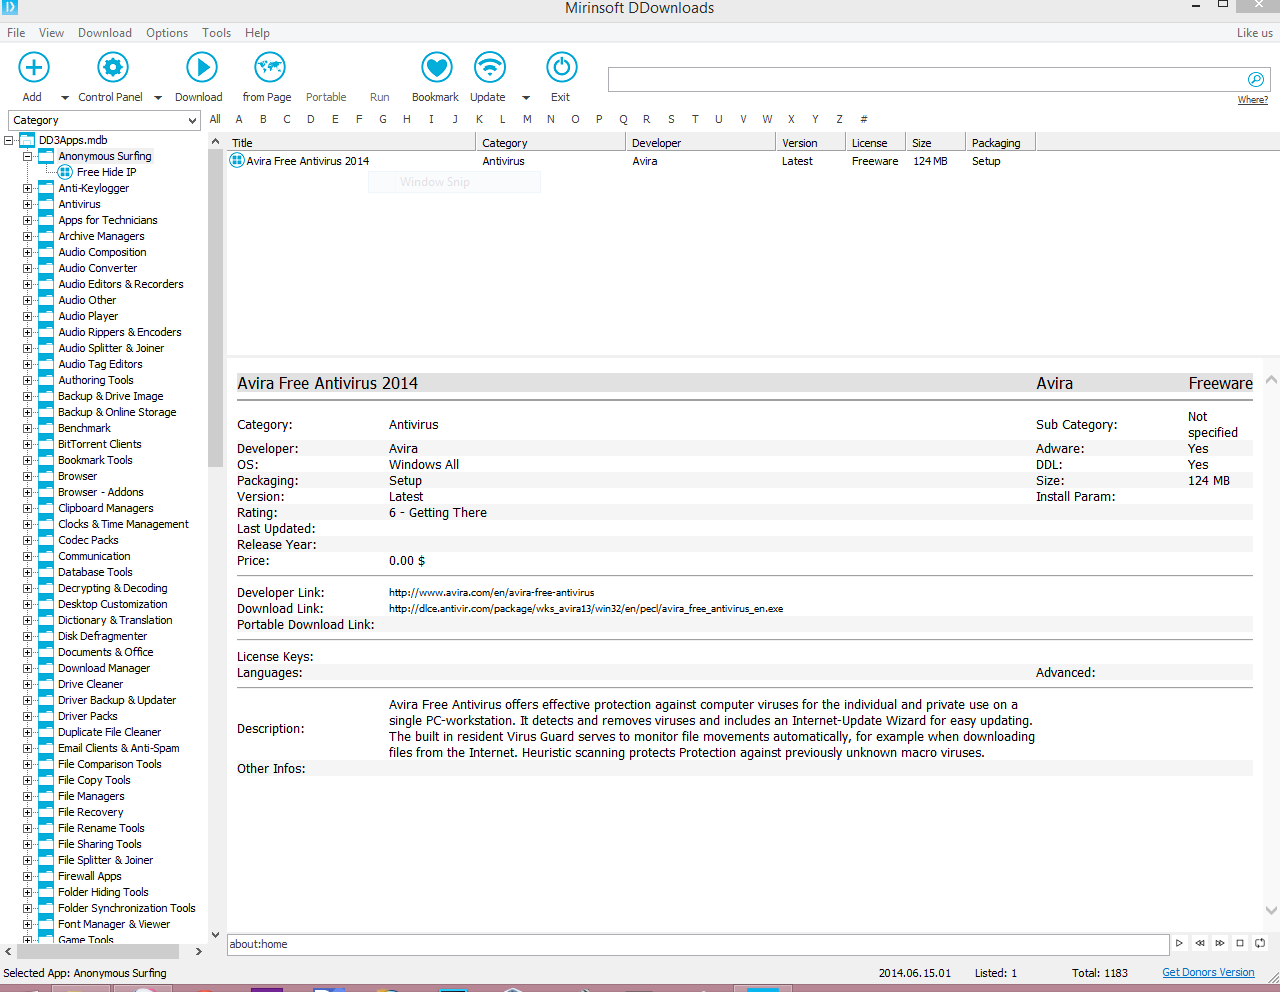Select the Codec Packs category

pos(88,540)
